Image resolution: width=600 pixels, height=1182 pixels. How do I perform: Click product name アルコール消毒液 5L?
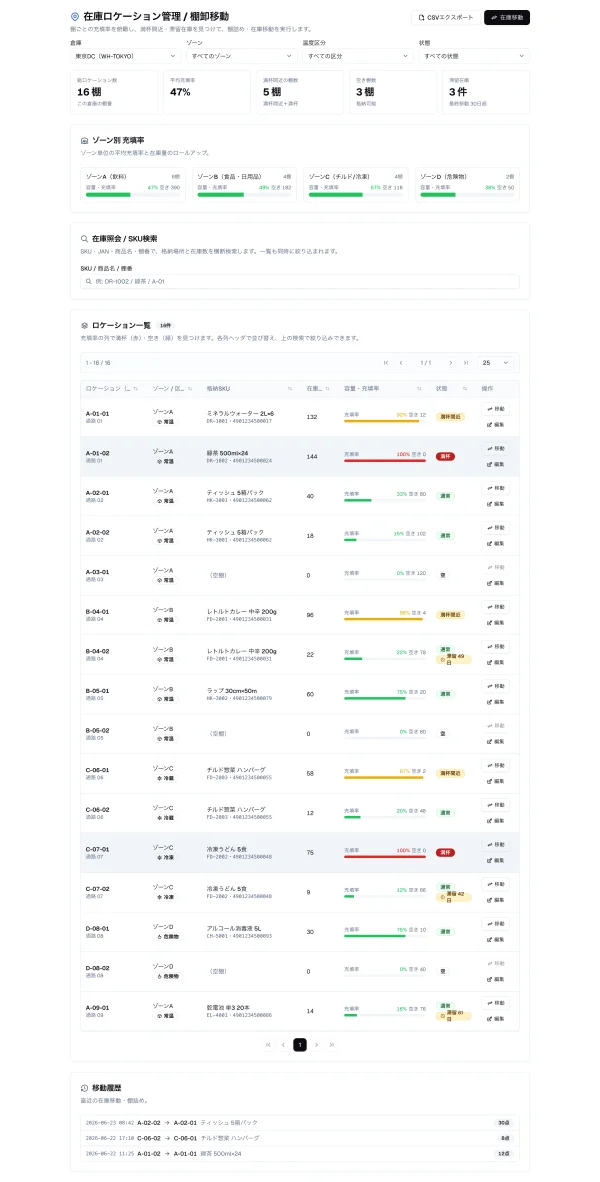[x=236, y=928]
